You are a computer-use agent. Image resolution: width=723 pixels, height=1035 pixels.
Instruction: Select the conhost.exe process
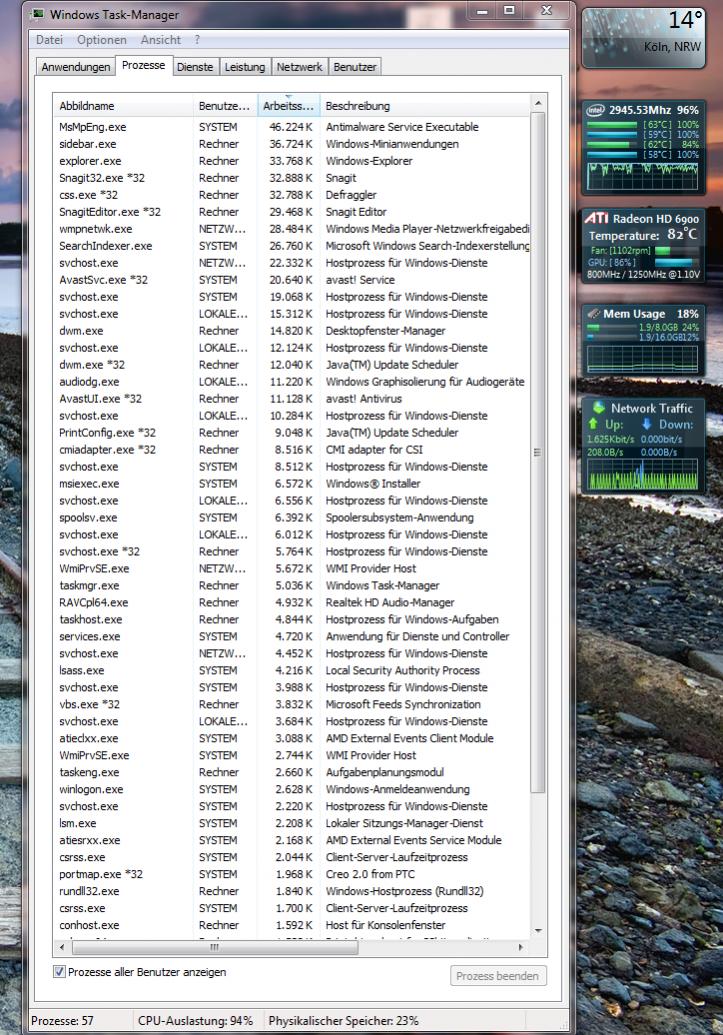292,925
